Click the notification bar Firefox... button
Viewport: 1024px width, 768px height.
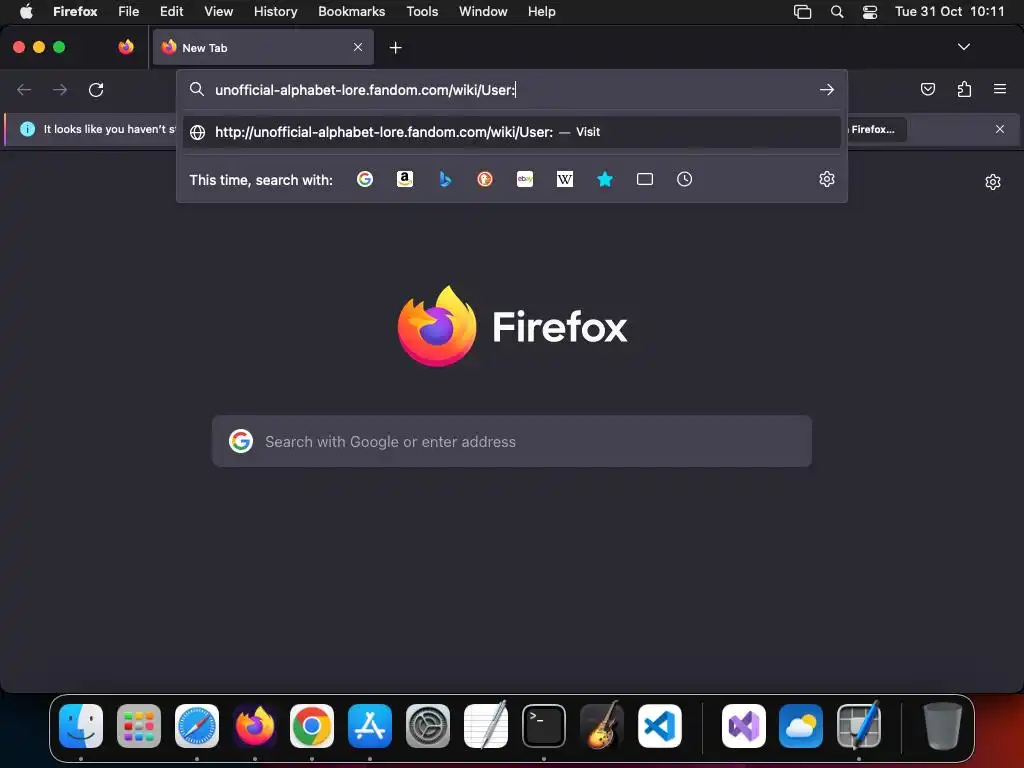(875, 129)
